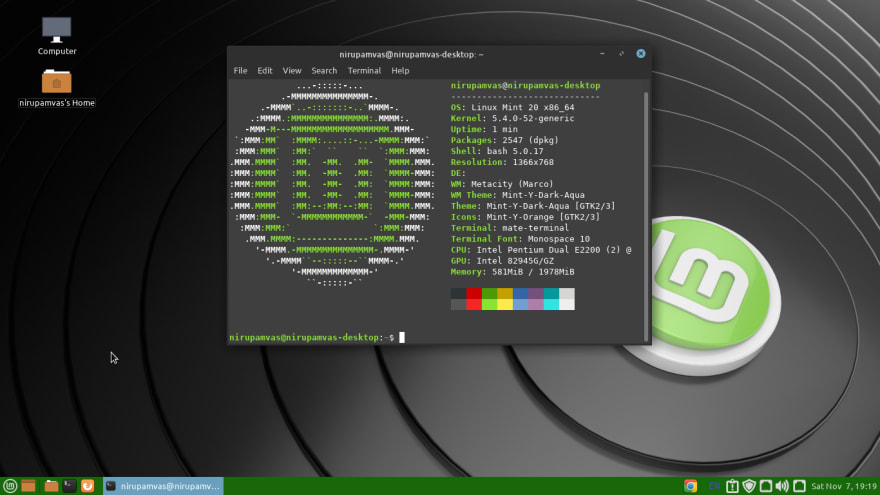Image resolution: width=880 pixels, height=495 pixels.
Task: Open the Computer desktop icon
Action: pyautogui.click(x=57, y=36)
